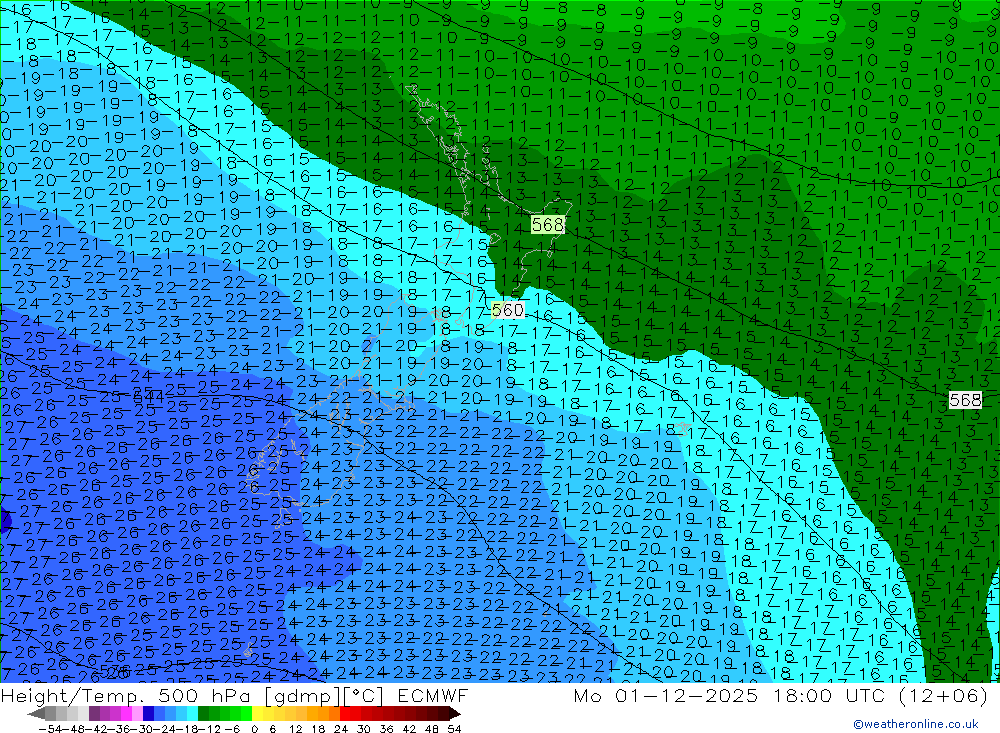Pick the dark blue legend swatch at -30
This screenshot has height=733, width=1000.
tap(148, 714)
